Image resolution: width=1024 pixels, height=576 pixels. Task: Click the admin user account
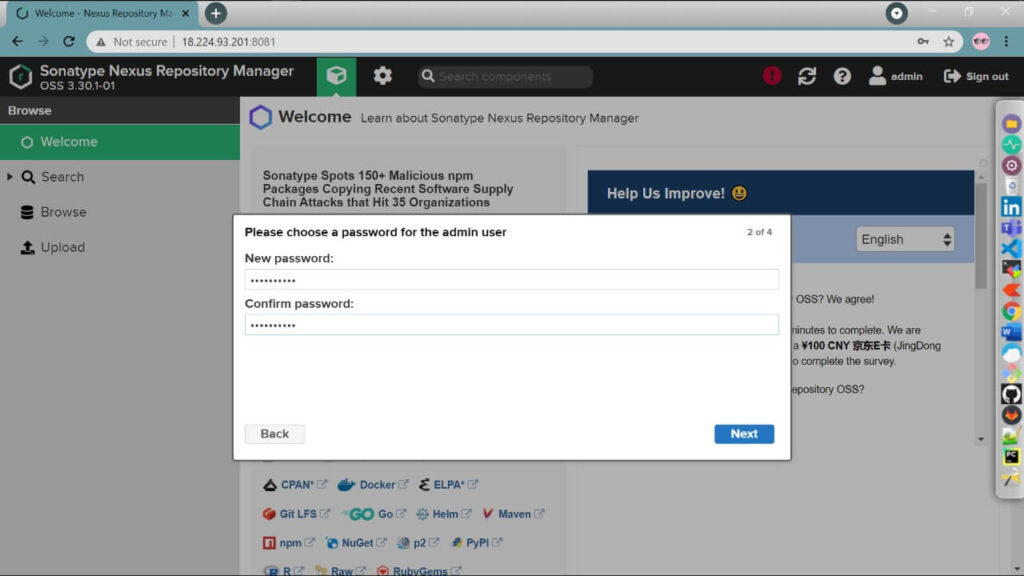click(x=895, y=76)
